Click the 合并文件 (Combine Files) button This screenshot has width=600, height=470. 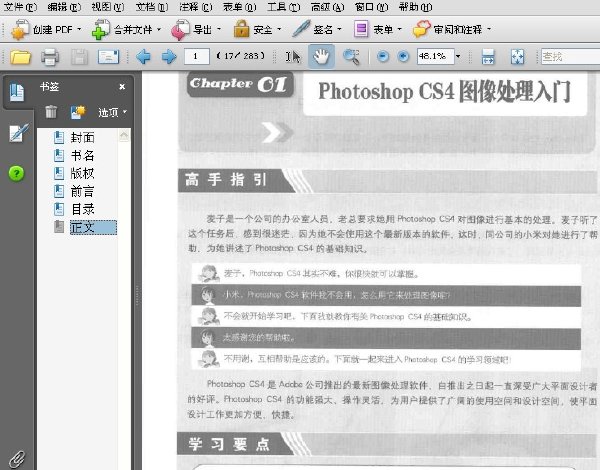pos(126,29)
